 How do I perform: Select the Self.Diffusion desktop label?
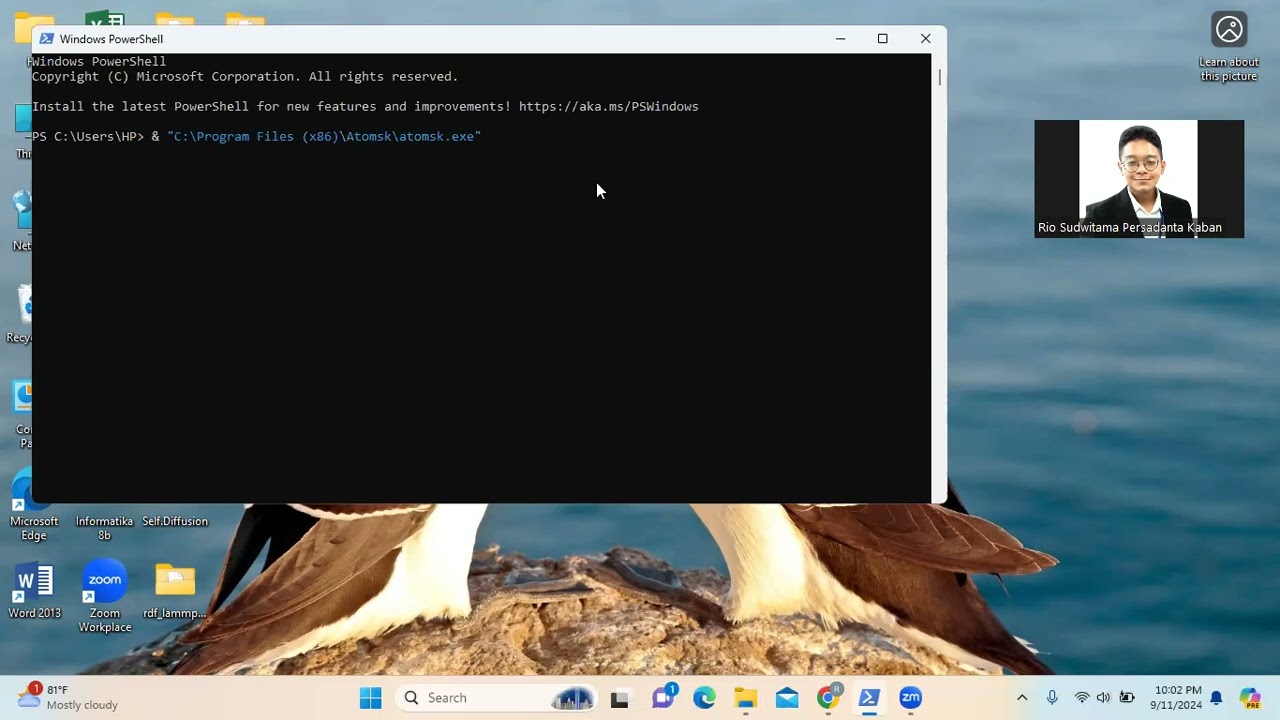pos(175,521)
